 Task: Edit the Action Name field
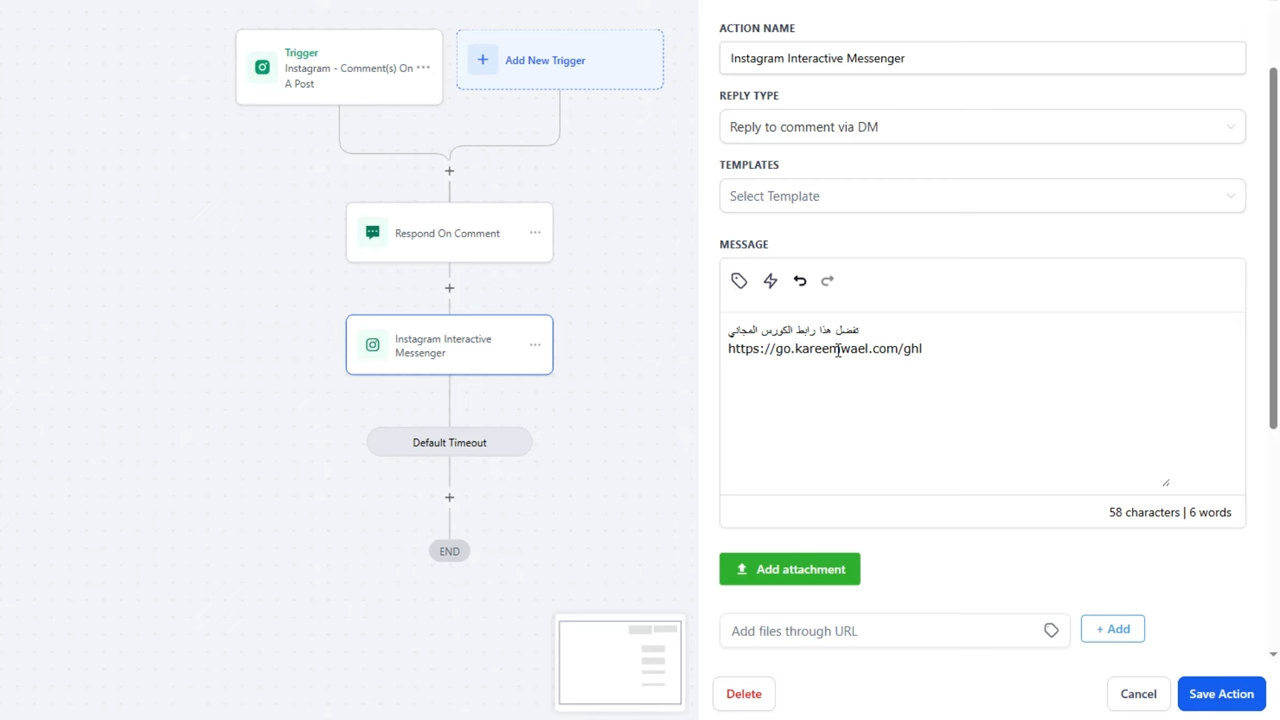click(x=982, y=58)
